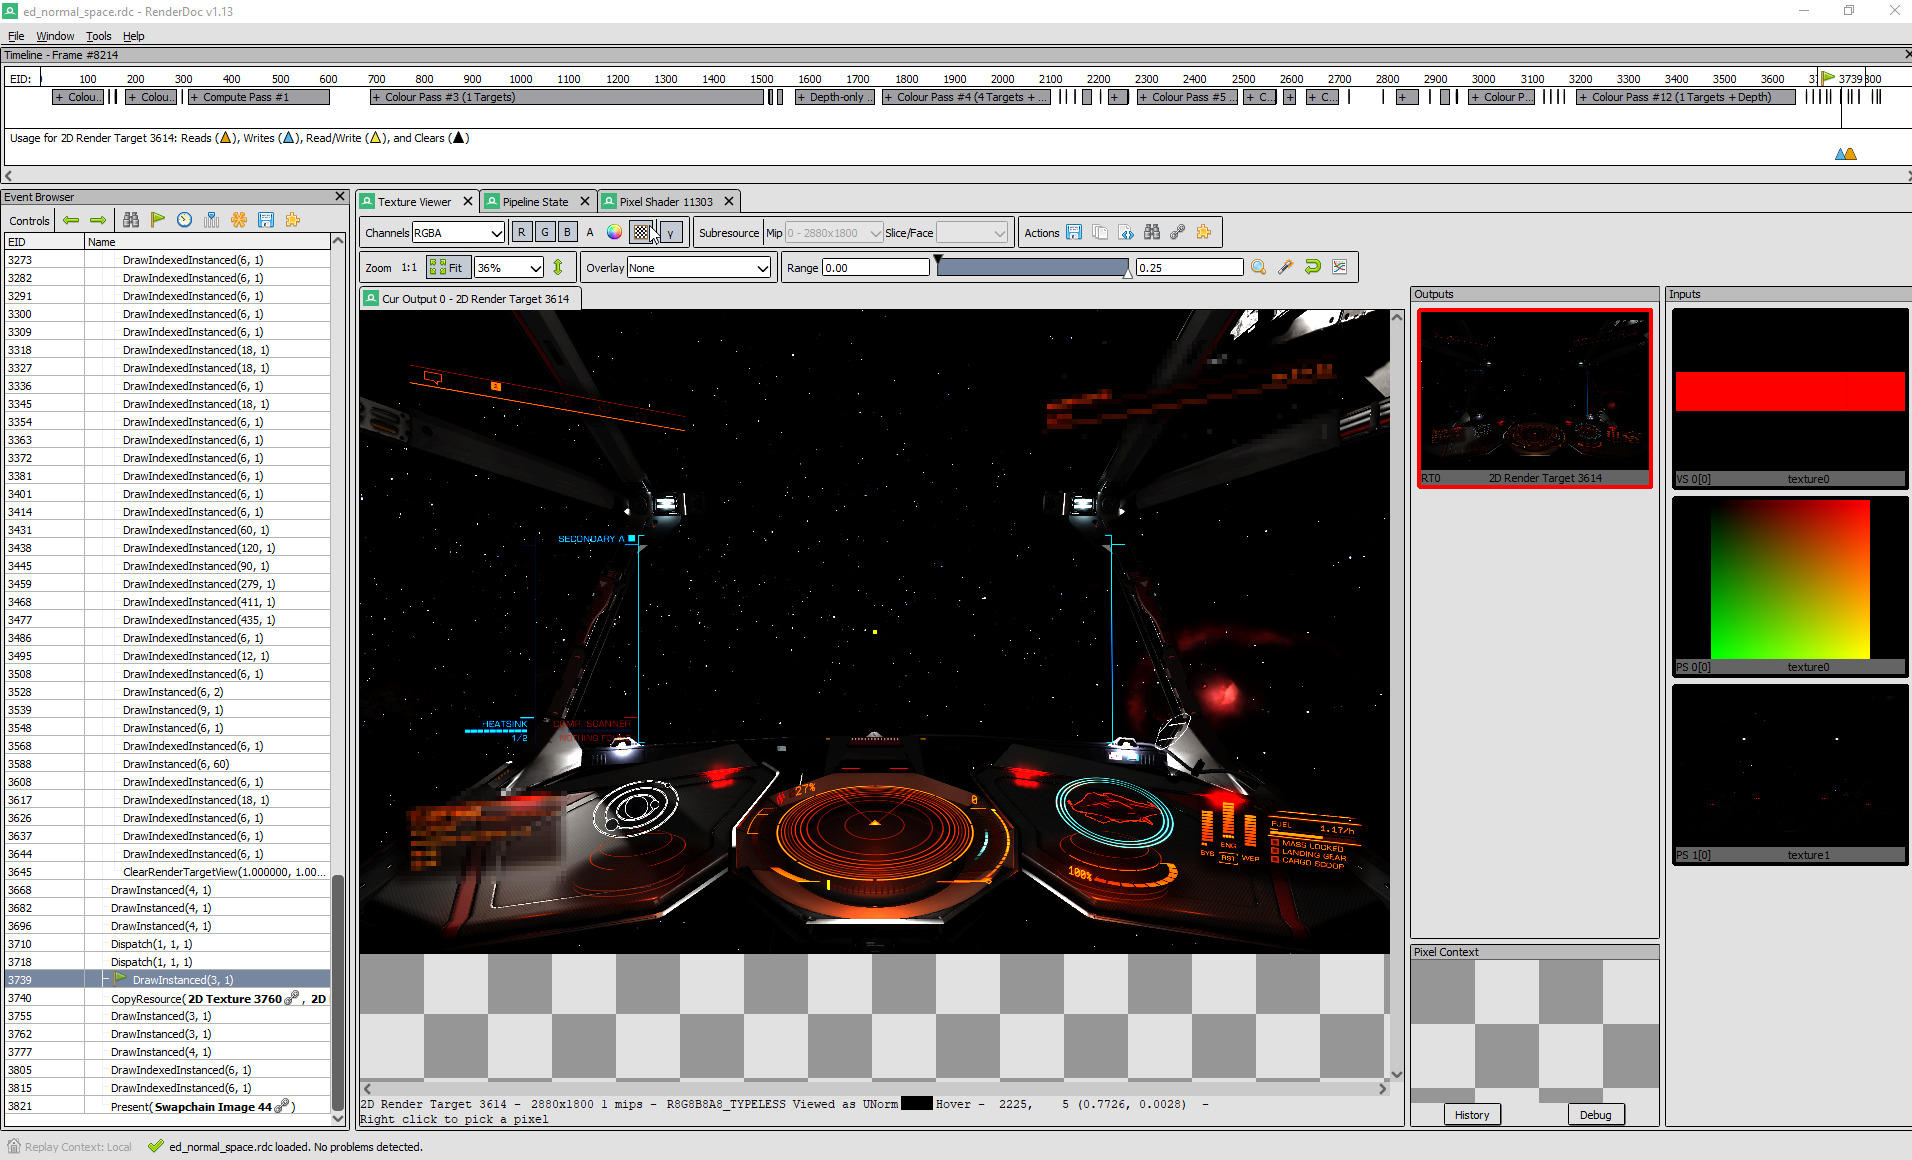Toggle the R red channel button
This screenshot has width=1912, height=1160.
tap(522, 232)
